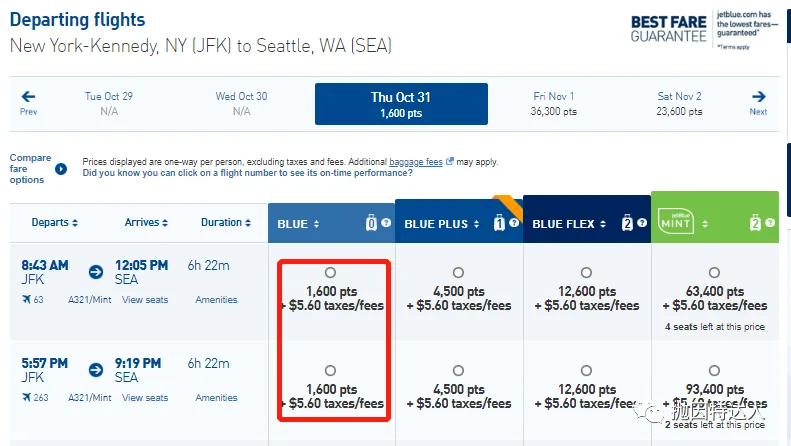791x446 pixels.
Task: Click the Next right arrow icon
Action: point(758,96)
